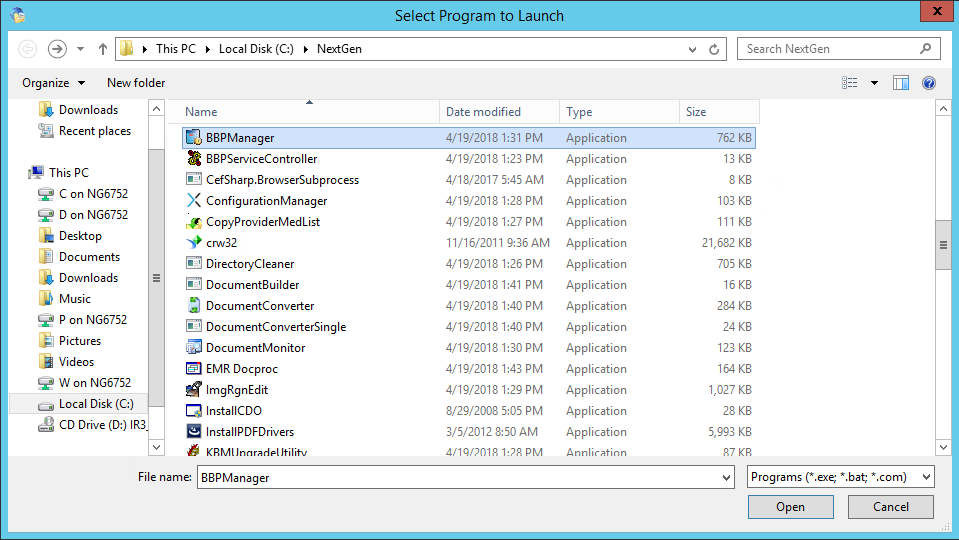This screenshot has height=540, width=959.
Task: Open the recent locations dropdown arrow
Action: coord(80,49)
